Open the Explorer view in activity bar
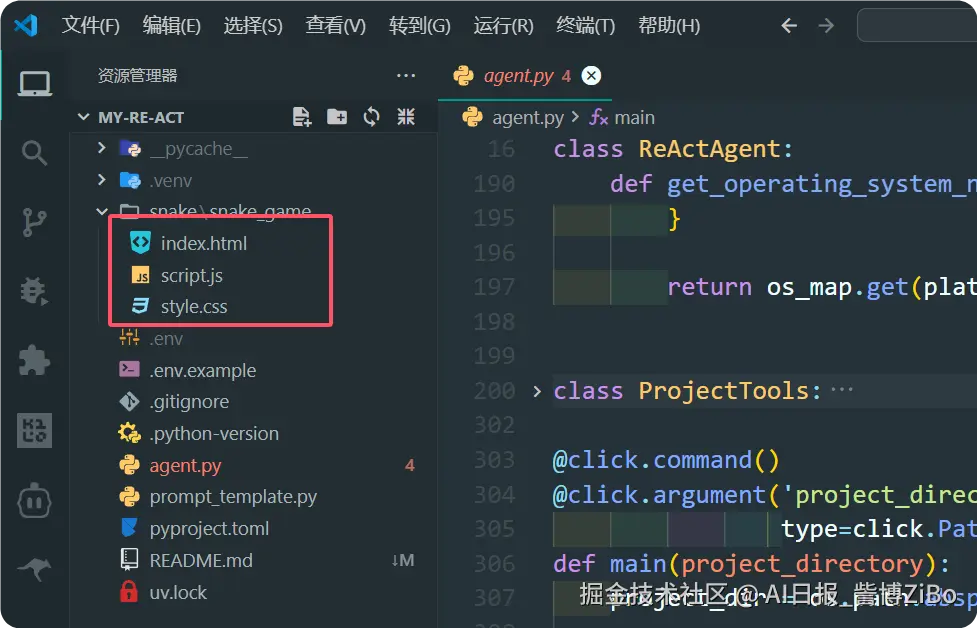 [34, 83]
